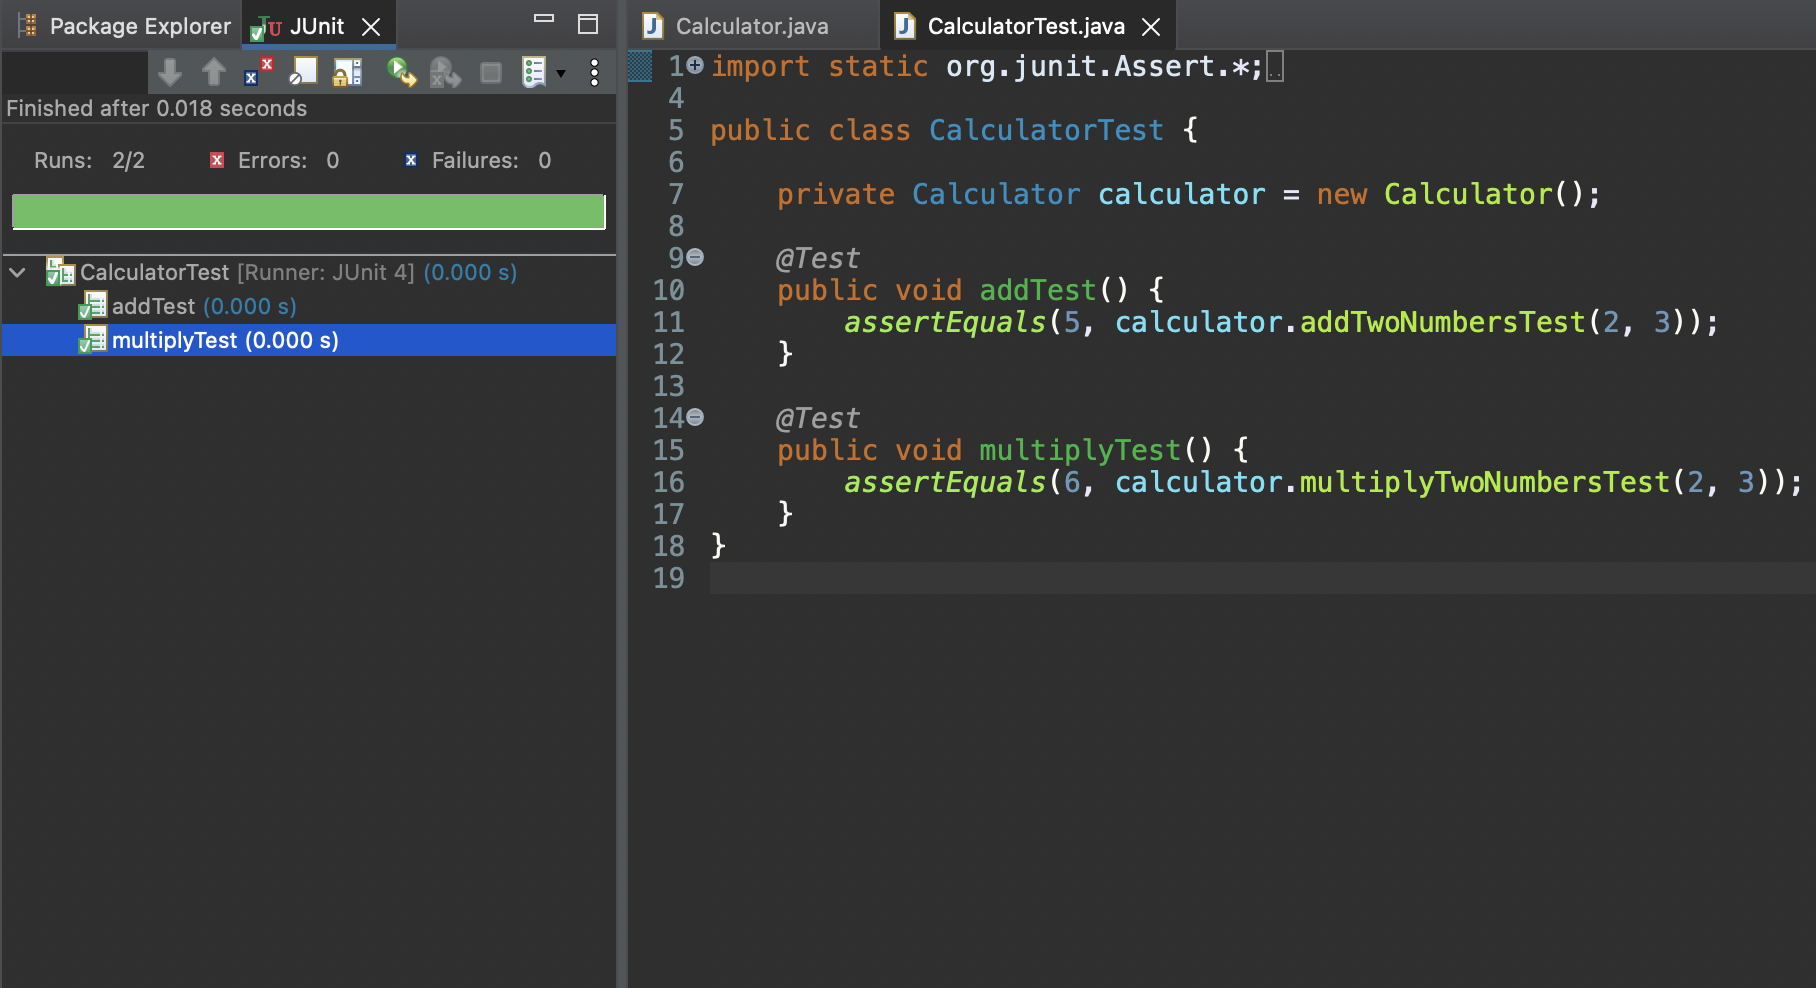The width and height of the screenshot is (1816, 988).
Task: Go to next failed test arrow
Action: pos(170,72)
